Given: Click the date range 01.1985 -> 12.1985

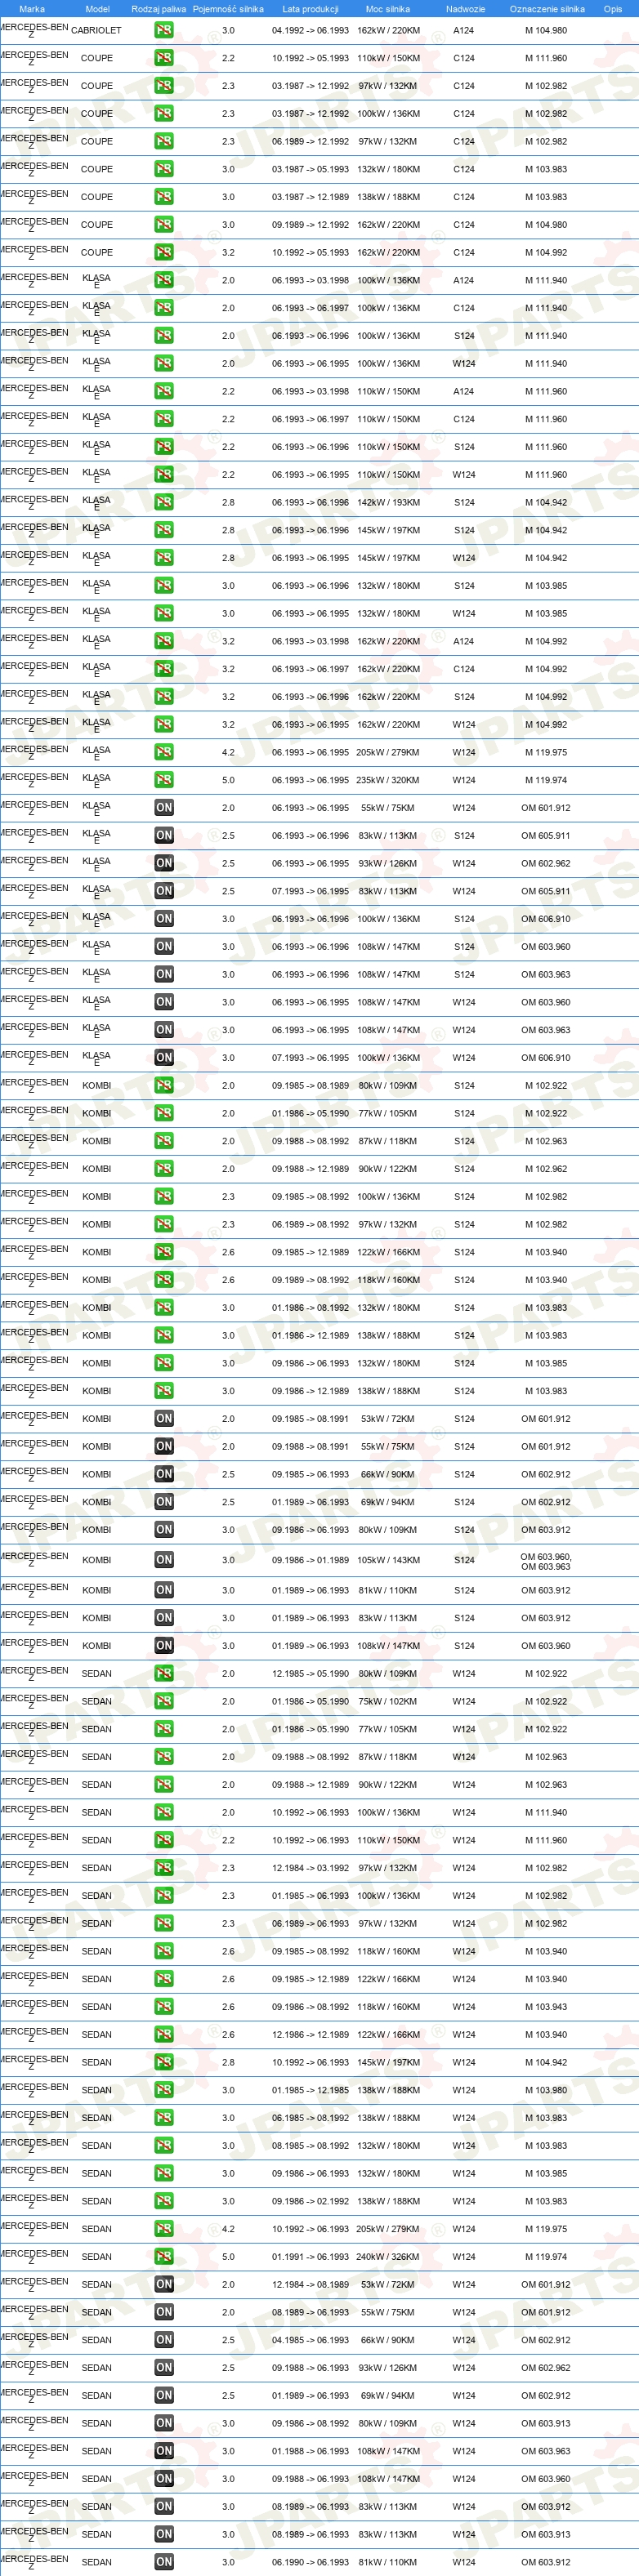Looking at the screenshot, I should click(x=310, y=2090).
